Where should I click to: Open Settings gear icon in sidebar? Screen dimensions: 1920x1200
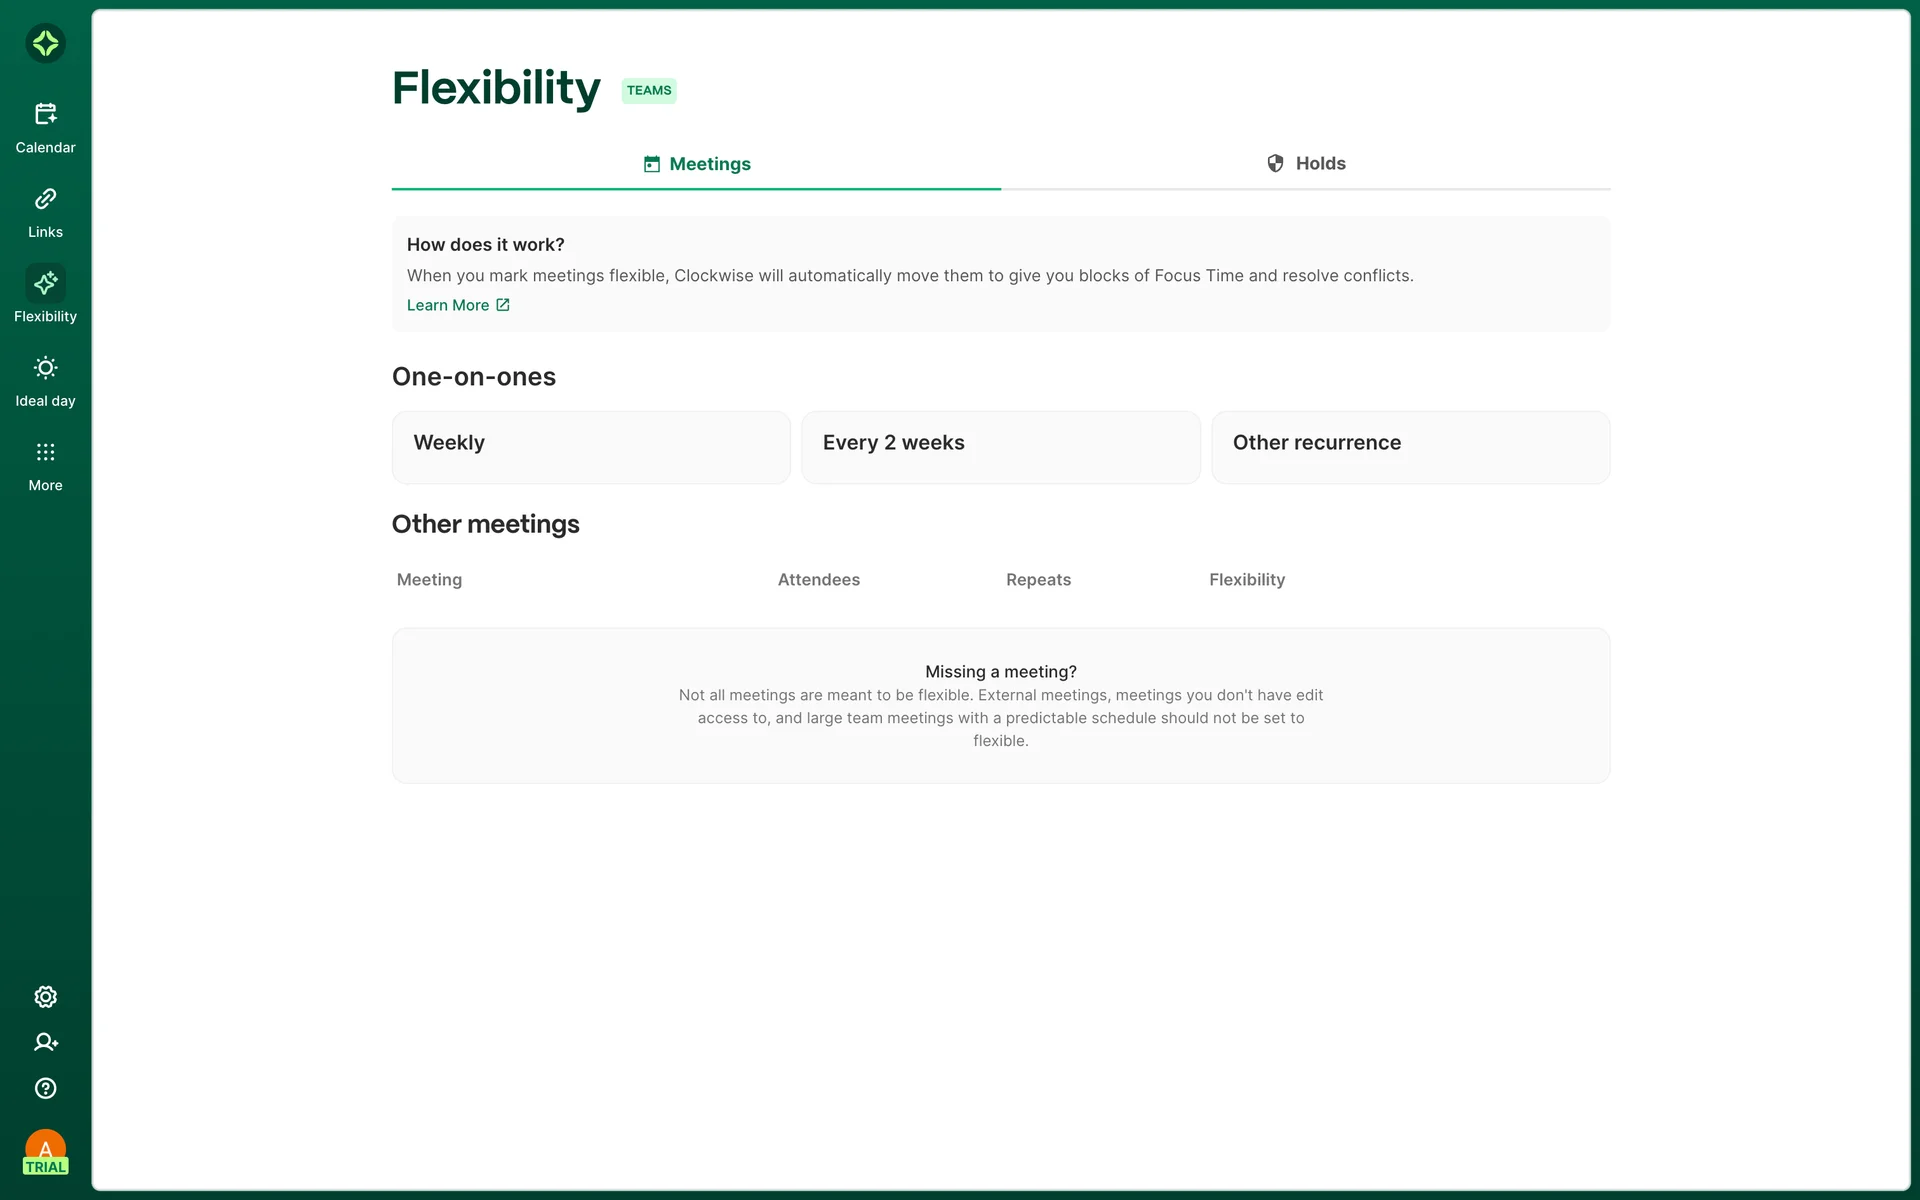pyautogui.click(x=45, y=997)
